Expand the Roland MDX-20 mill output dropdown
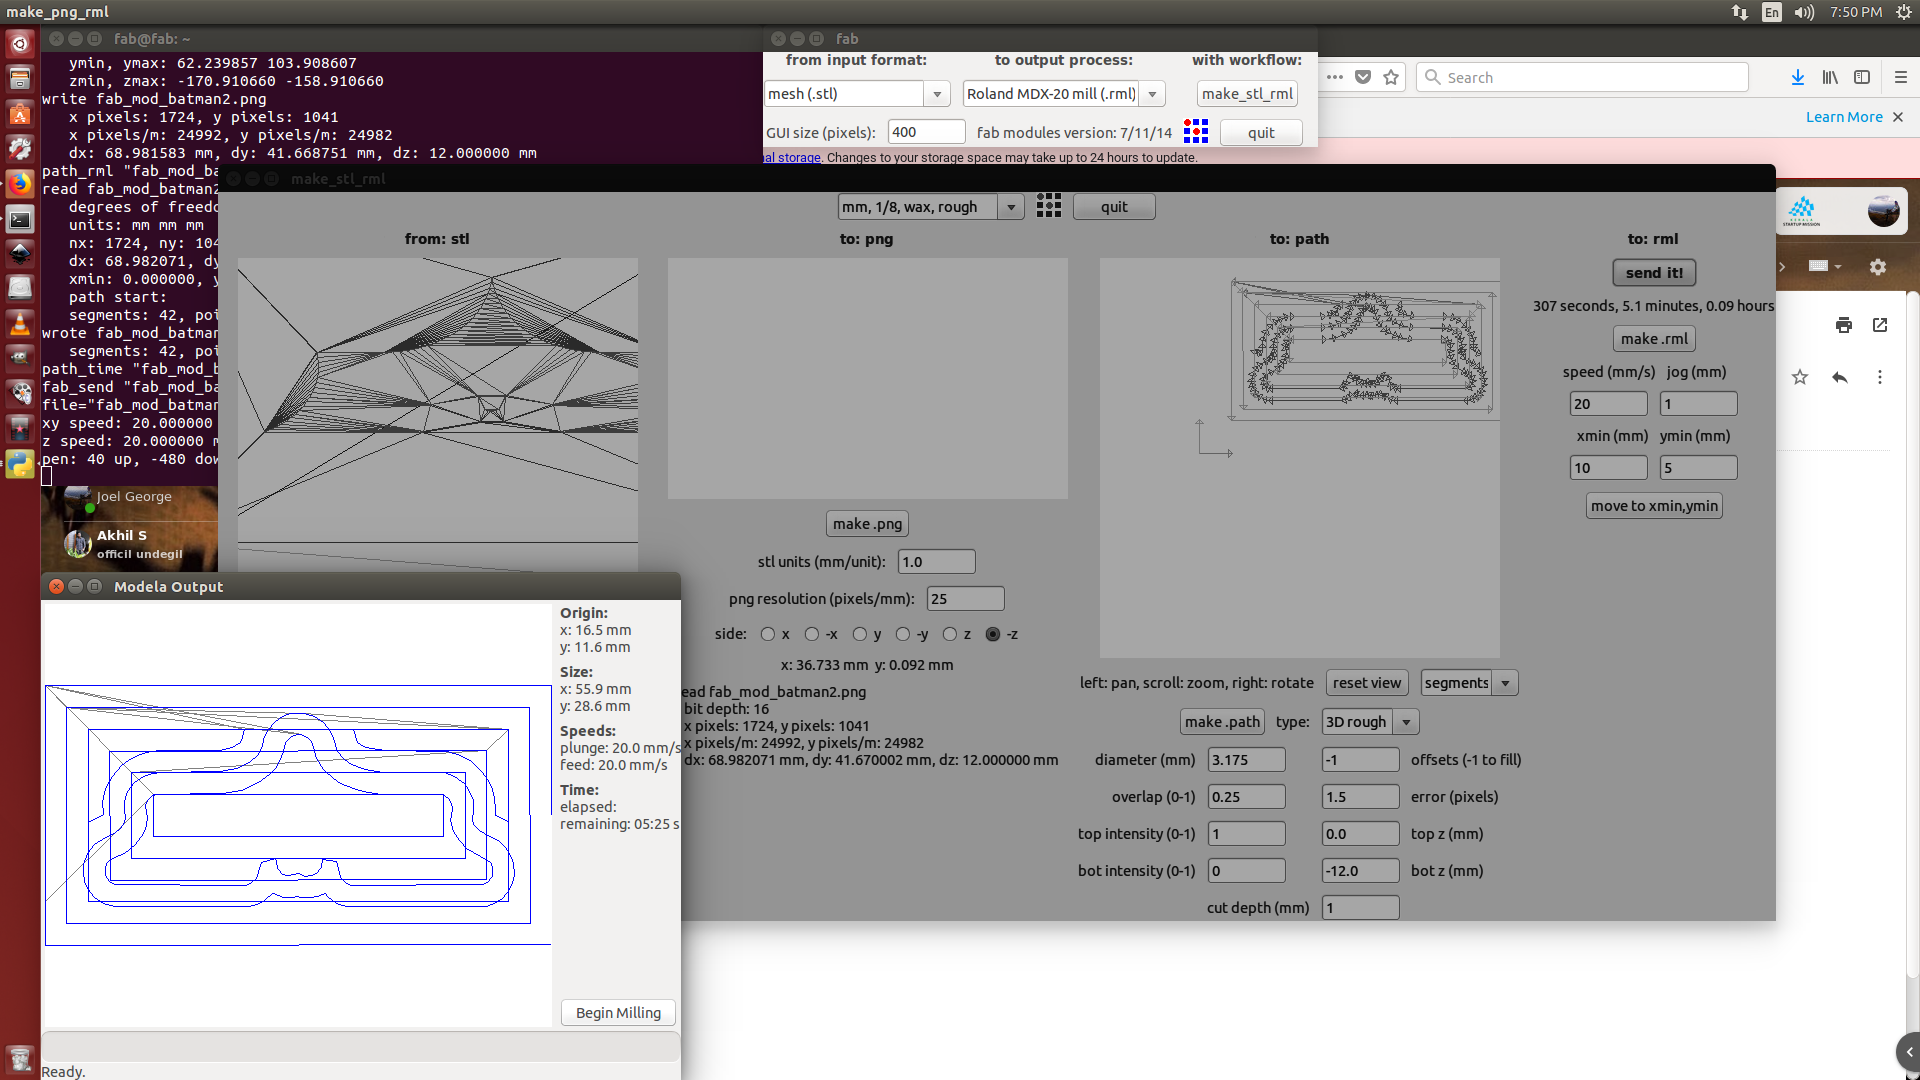The image size is (1920, 1080). point(1152,94)
